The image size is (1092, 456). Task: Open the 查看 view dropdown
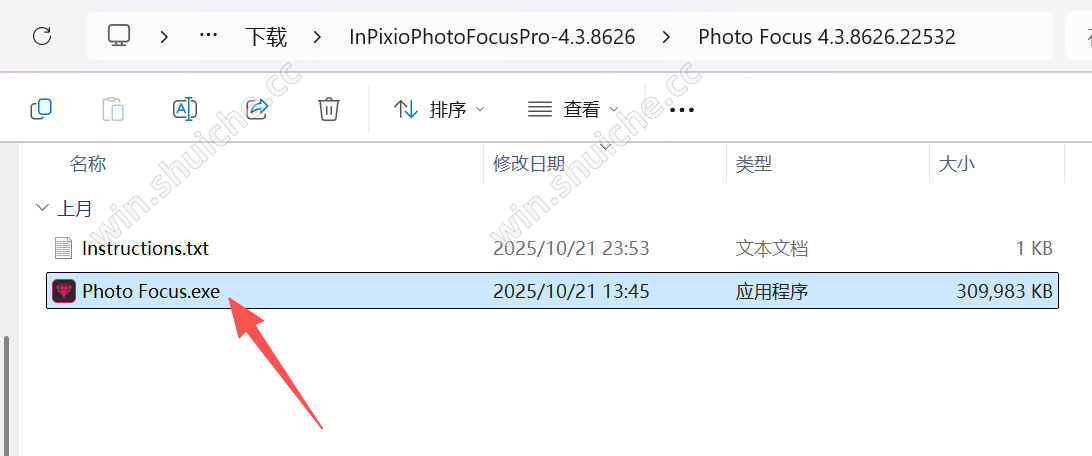coord(573,109)
